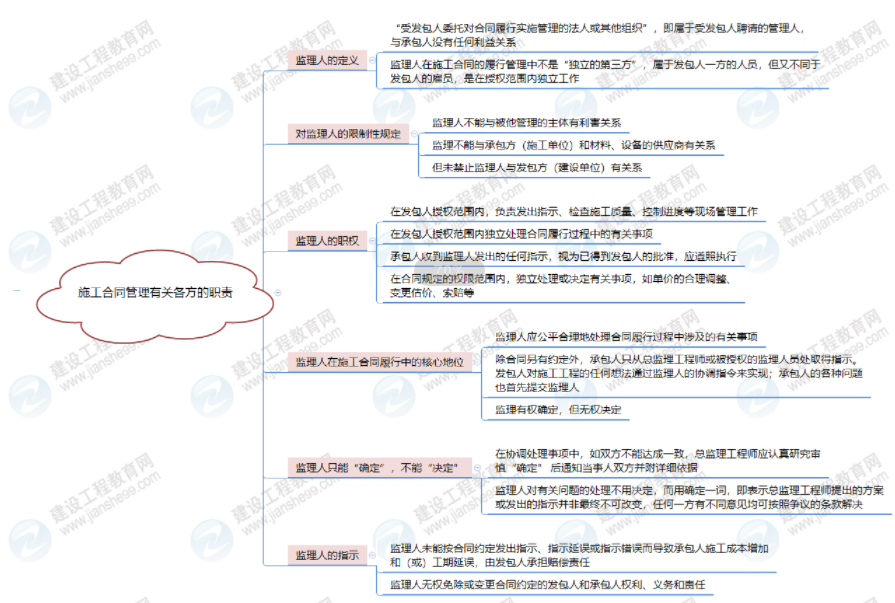
Task: Click the subtopic 监理人不能与被他管理的主体有利害关系
Action: (526, 123)
